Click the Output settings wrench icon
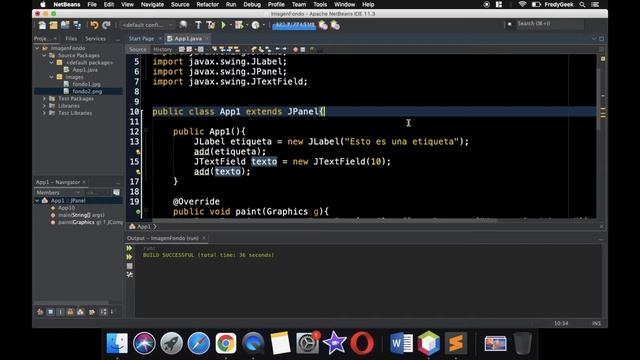 click(x=129, y=275)
